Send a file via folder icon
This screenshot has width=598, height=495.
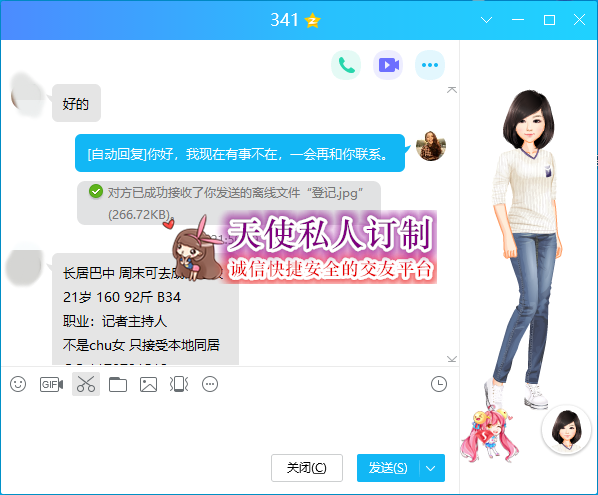[118, 384]
